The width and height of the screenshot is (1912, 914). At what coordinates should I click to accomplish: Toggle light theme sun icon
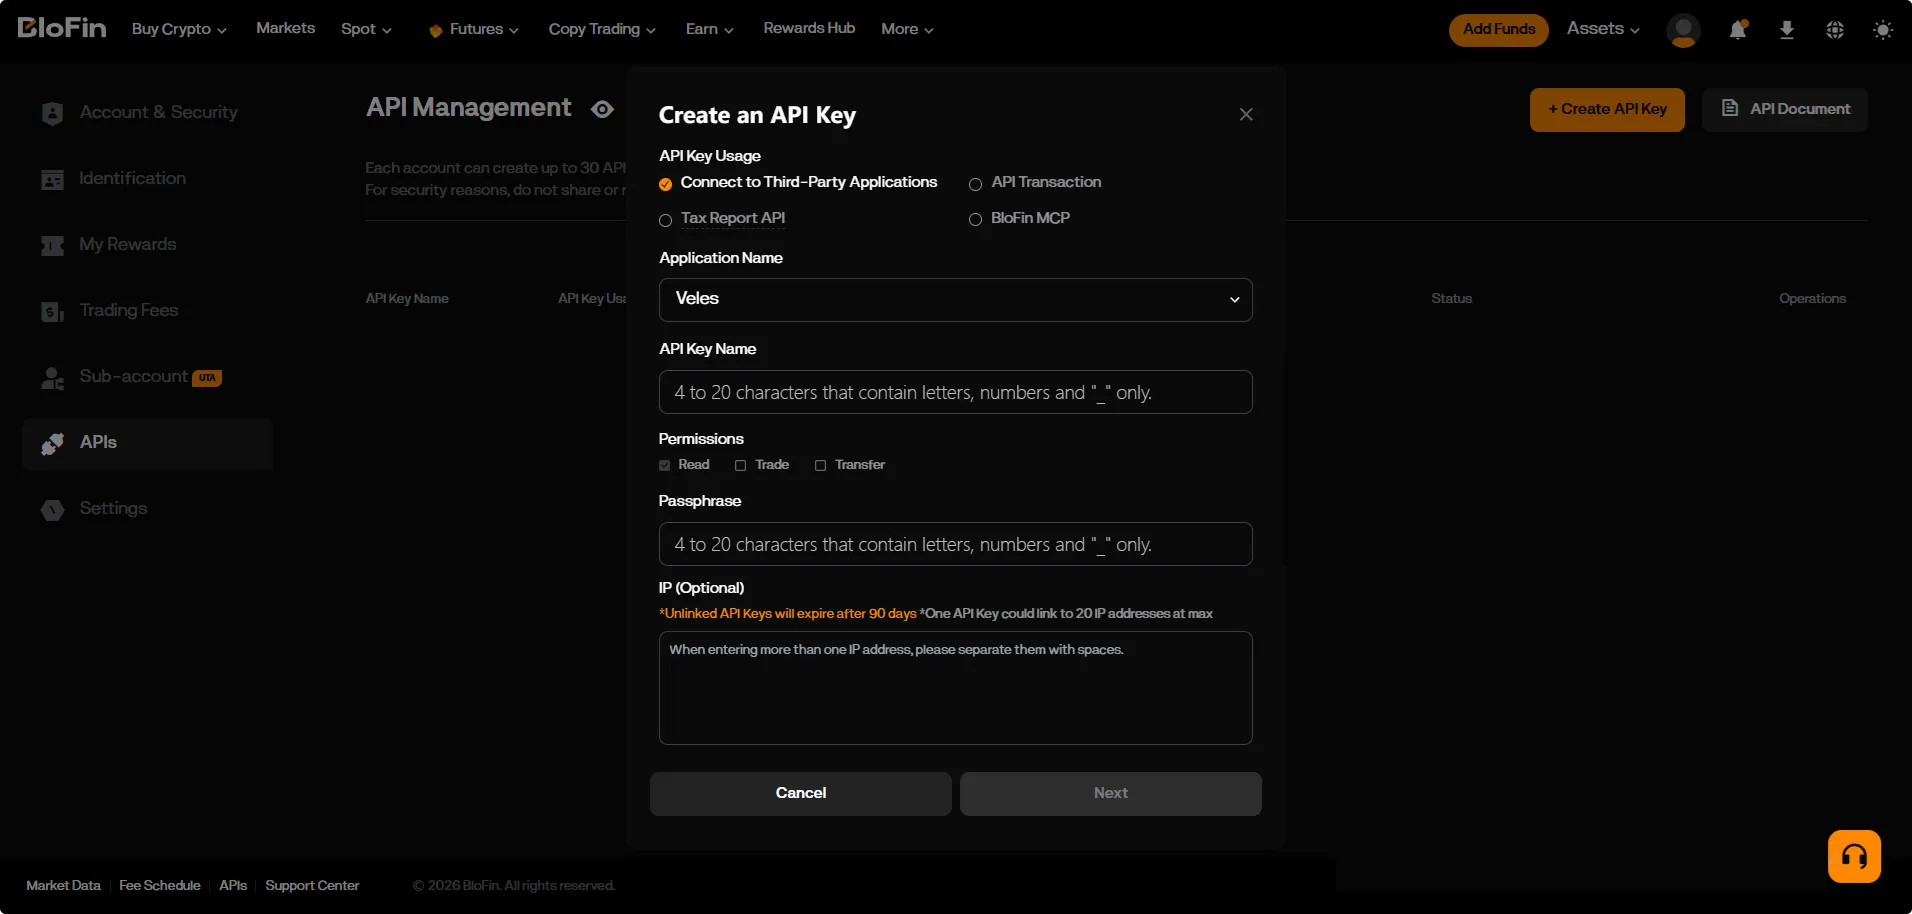point(1883,30)
